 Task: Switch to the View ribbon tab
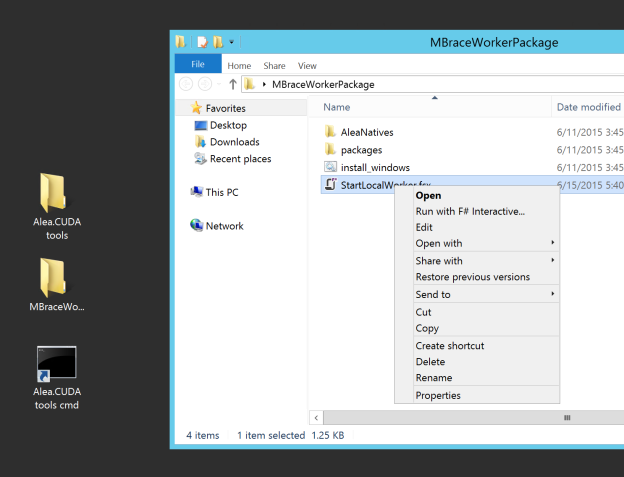click(307, 66)
